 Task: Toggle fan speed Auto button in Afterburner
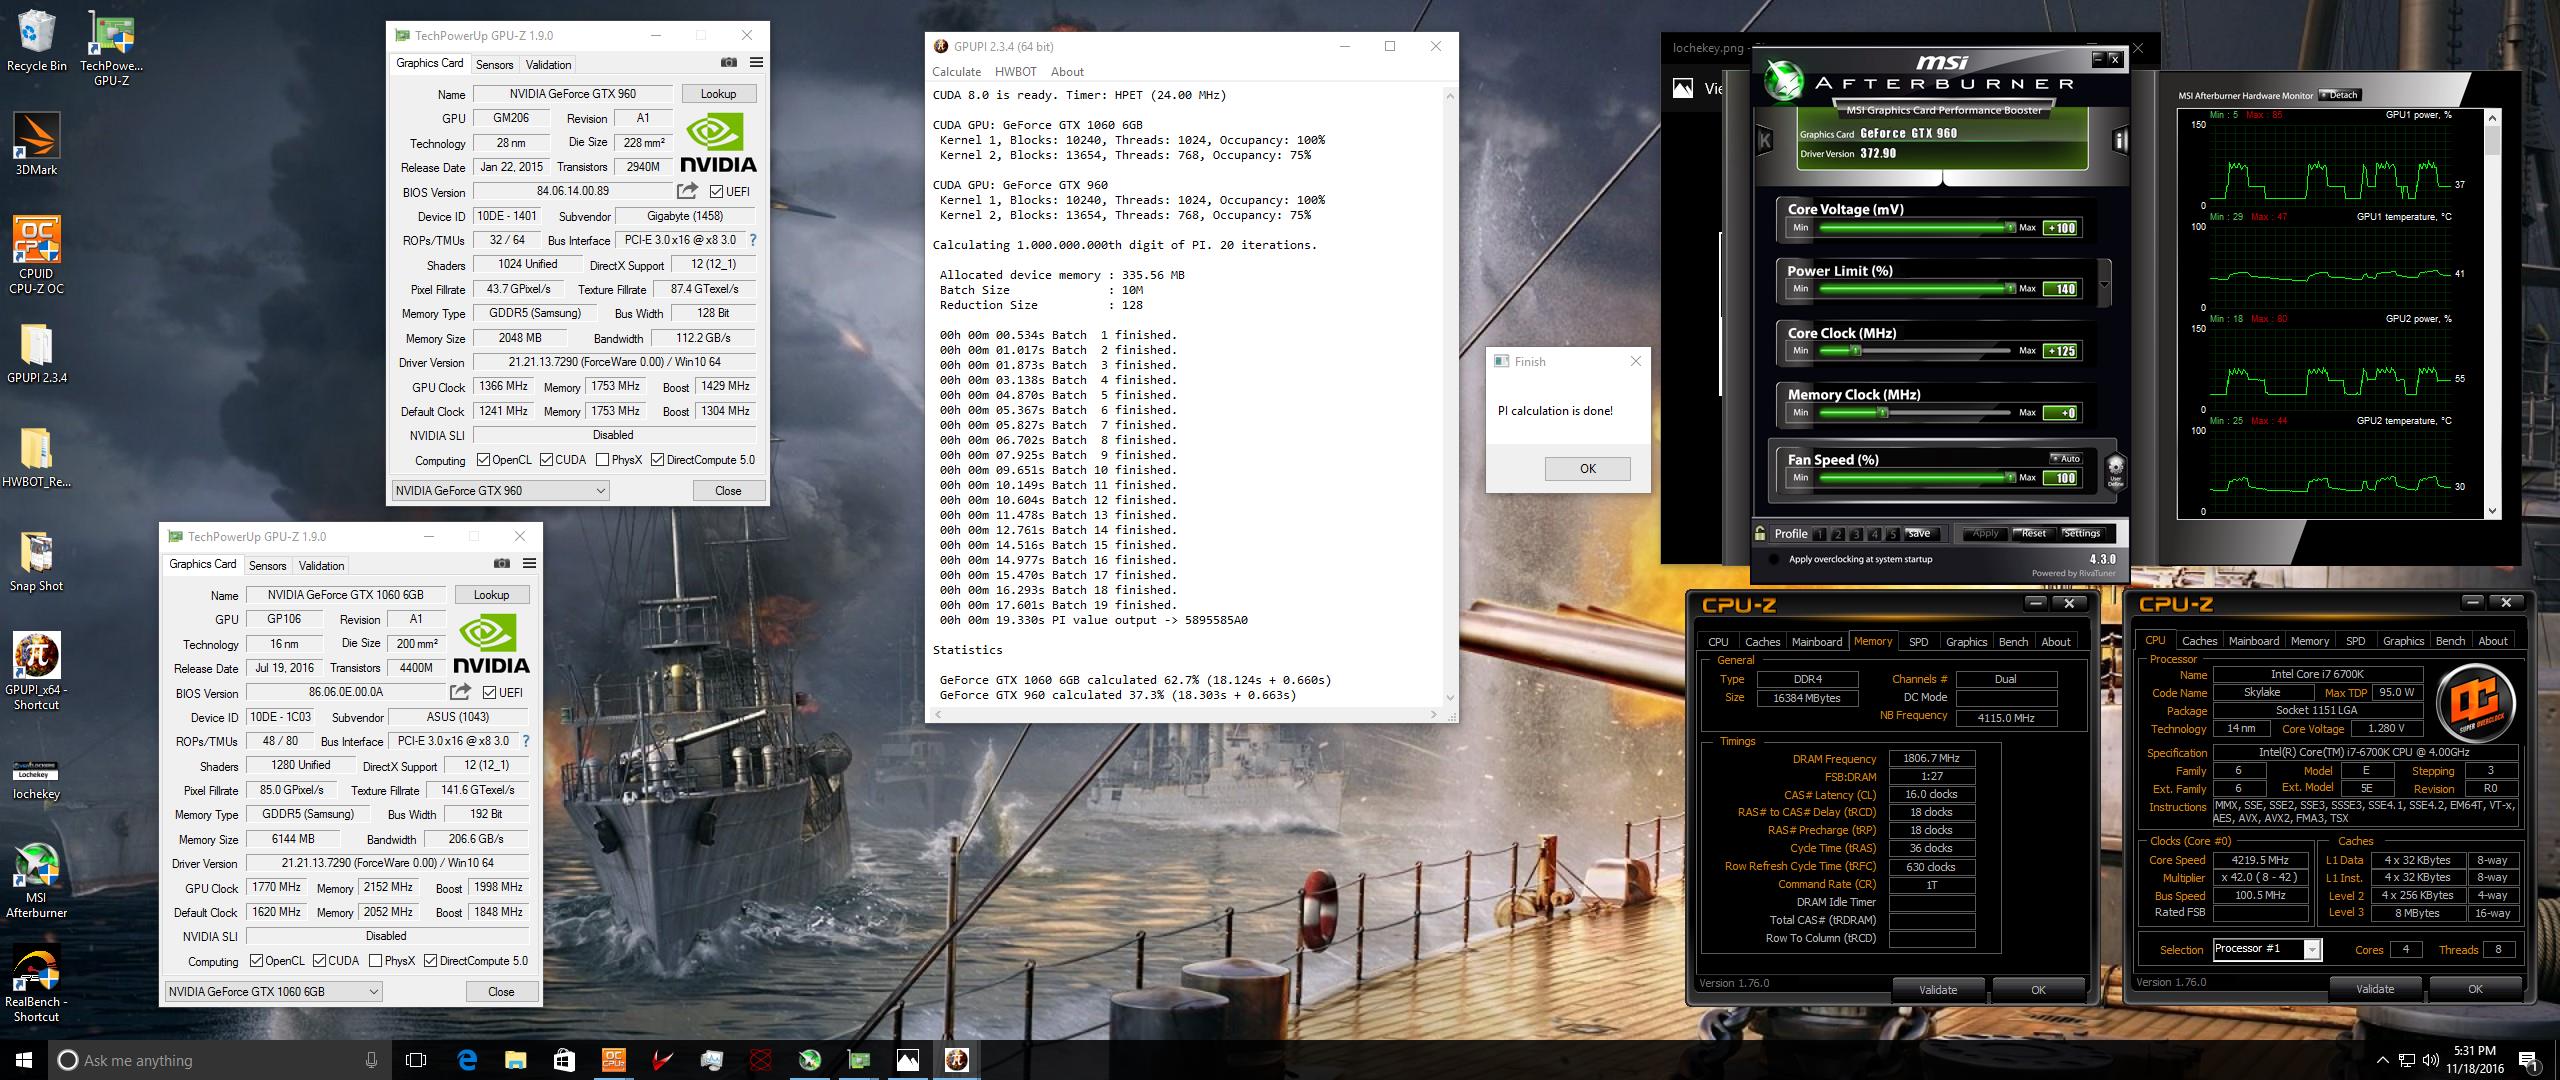[2065, 459]
